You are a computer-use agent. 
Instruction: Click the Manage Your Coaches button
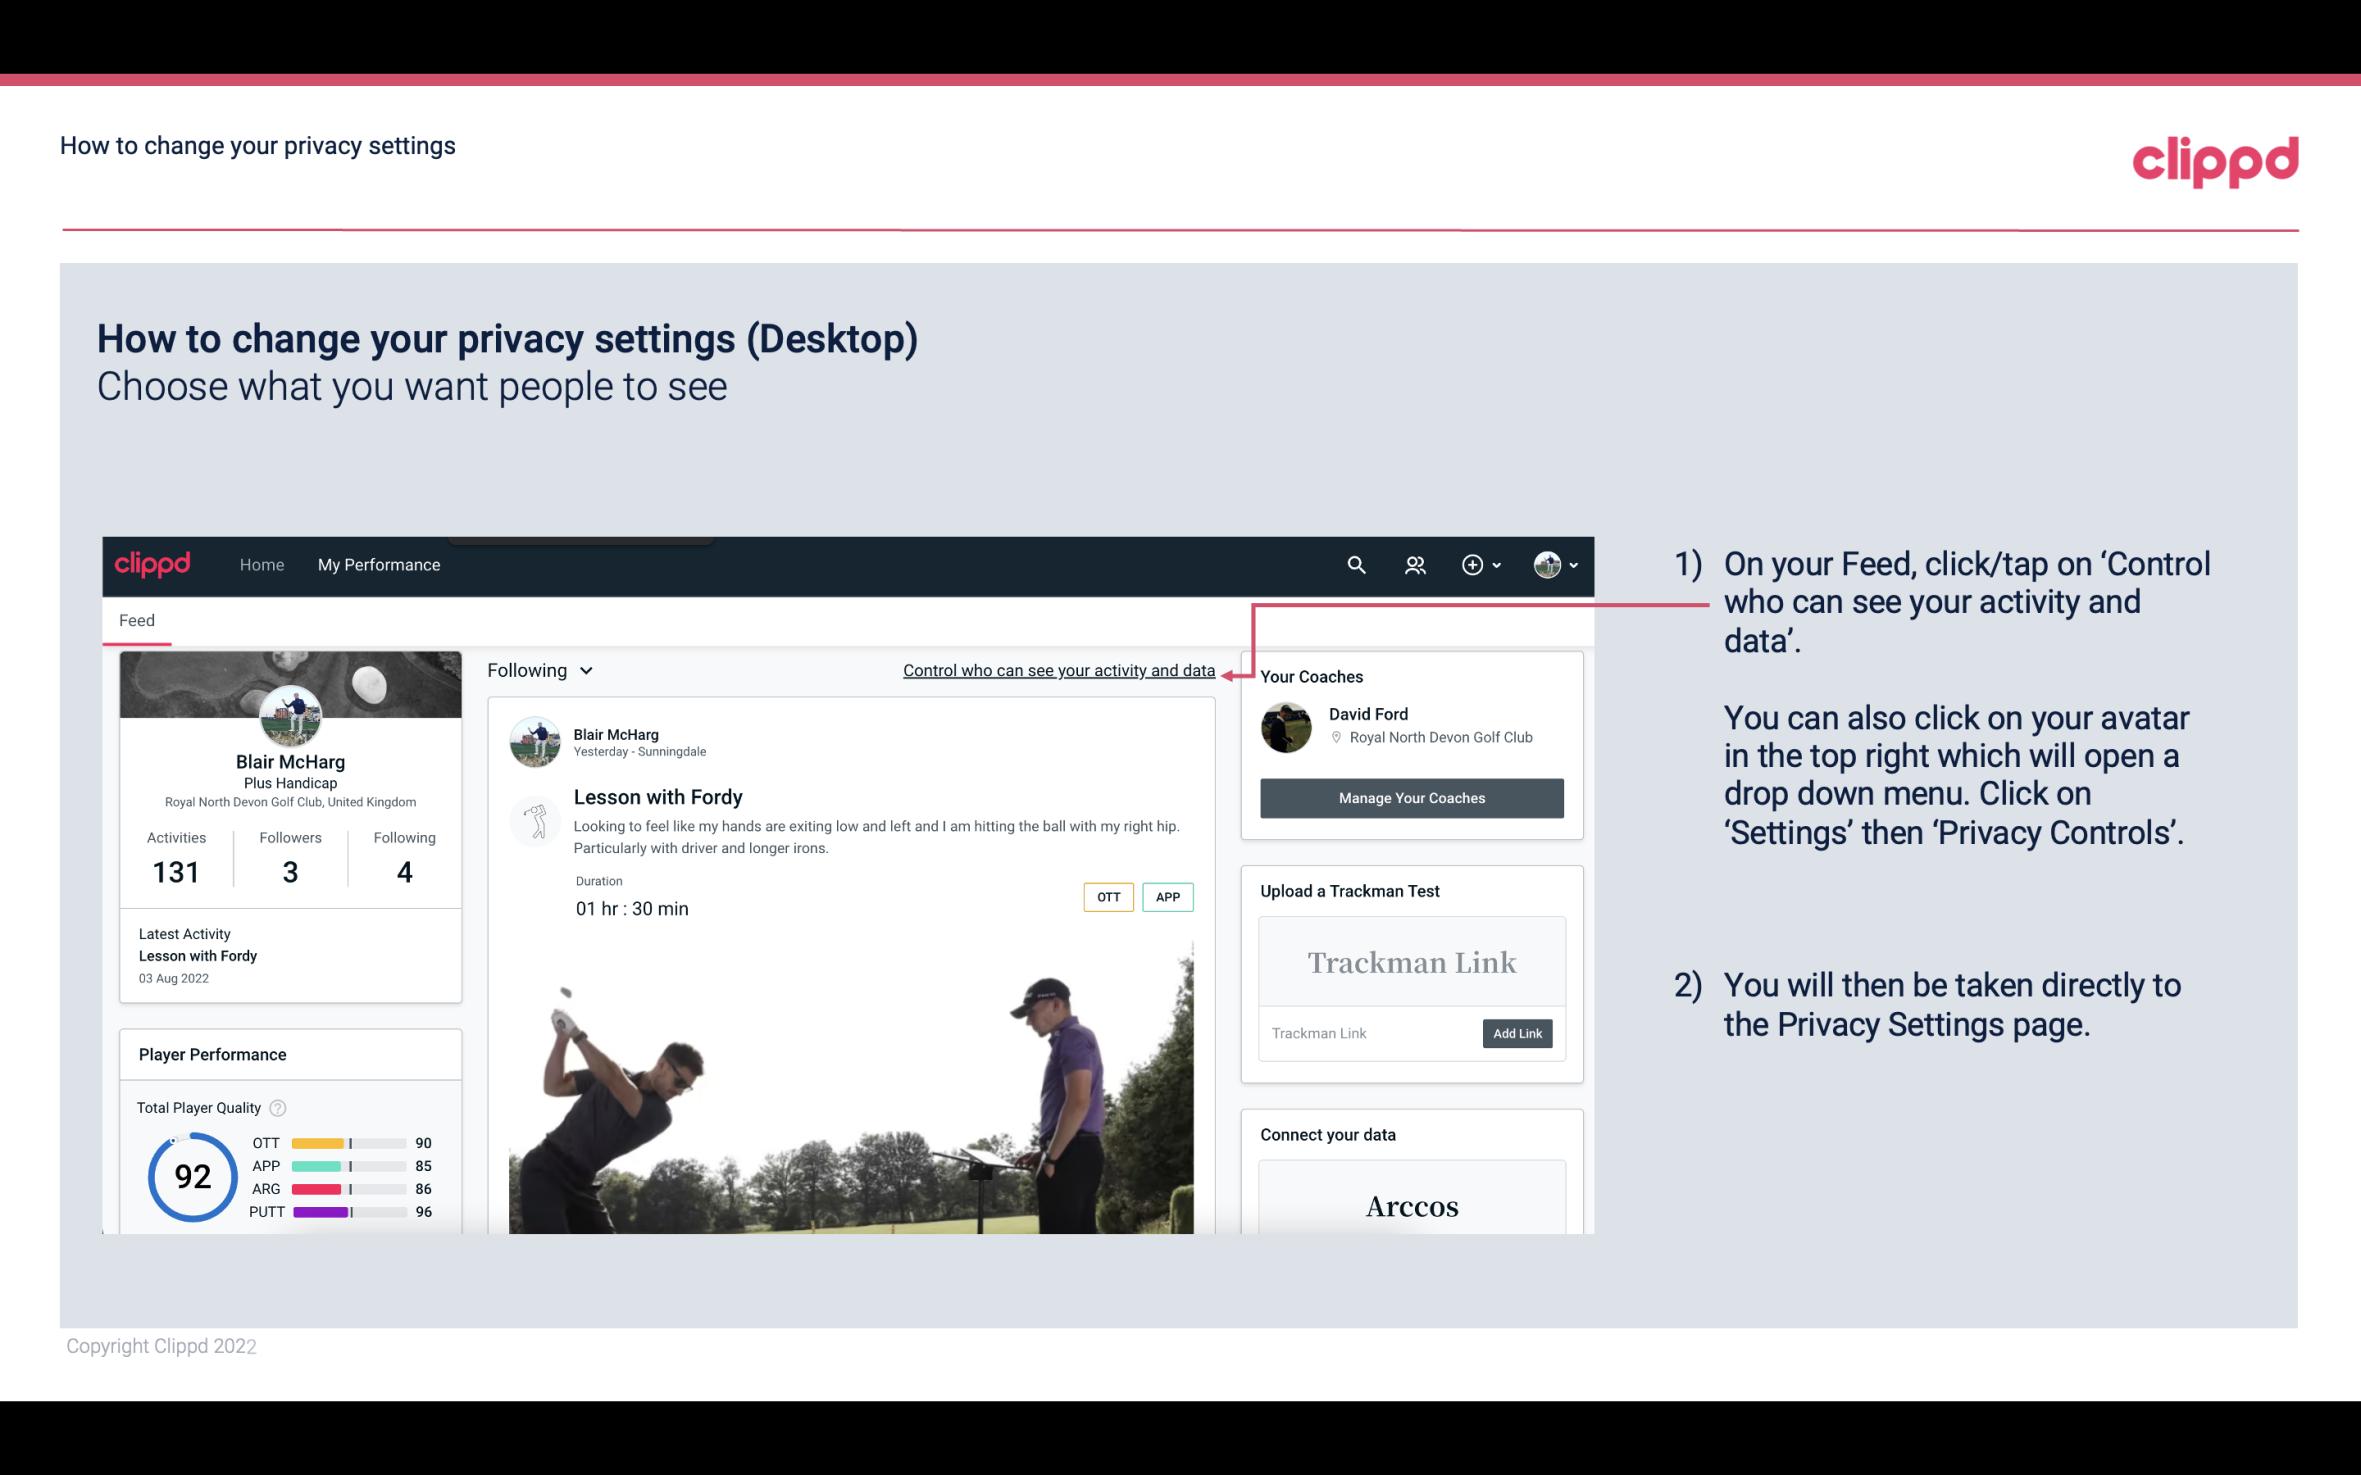click(x=1410, y=797)
